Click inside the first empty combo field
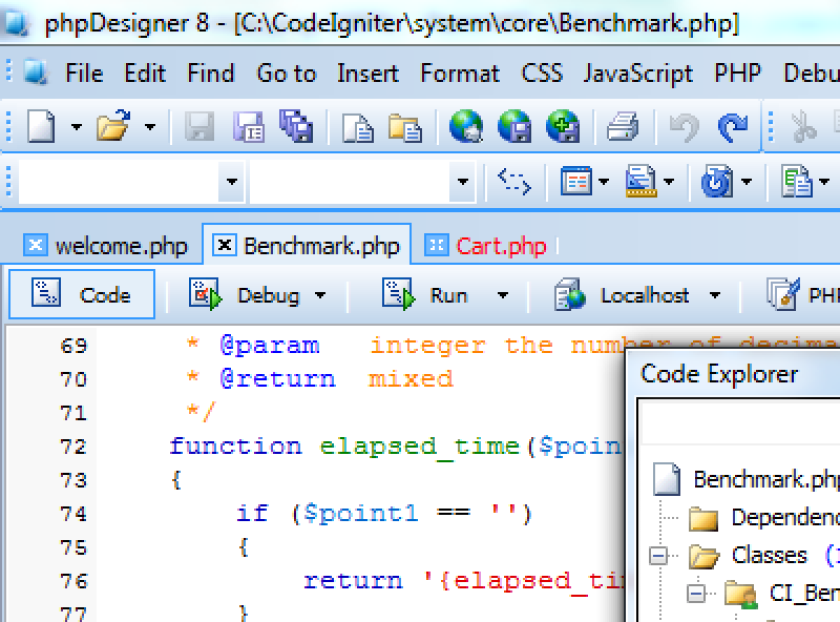The height and width of the screenshot is (622, 840). (x=119, y=182)
